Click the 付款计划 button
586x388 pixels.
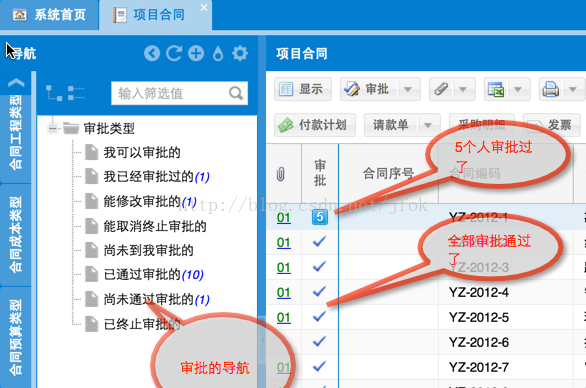click(x=315, y=125)
